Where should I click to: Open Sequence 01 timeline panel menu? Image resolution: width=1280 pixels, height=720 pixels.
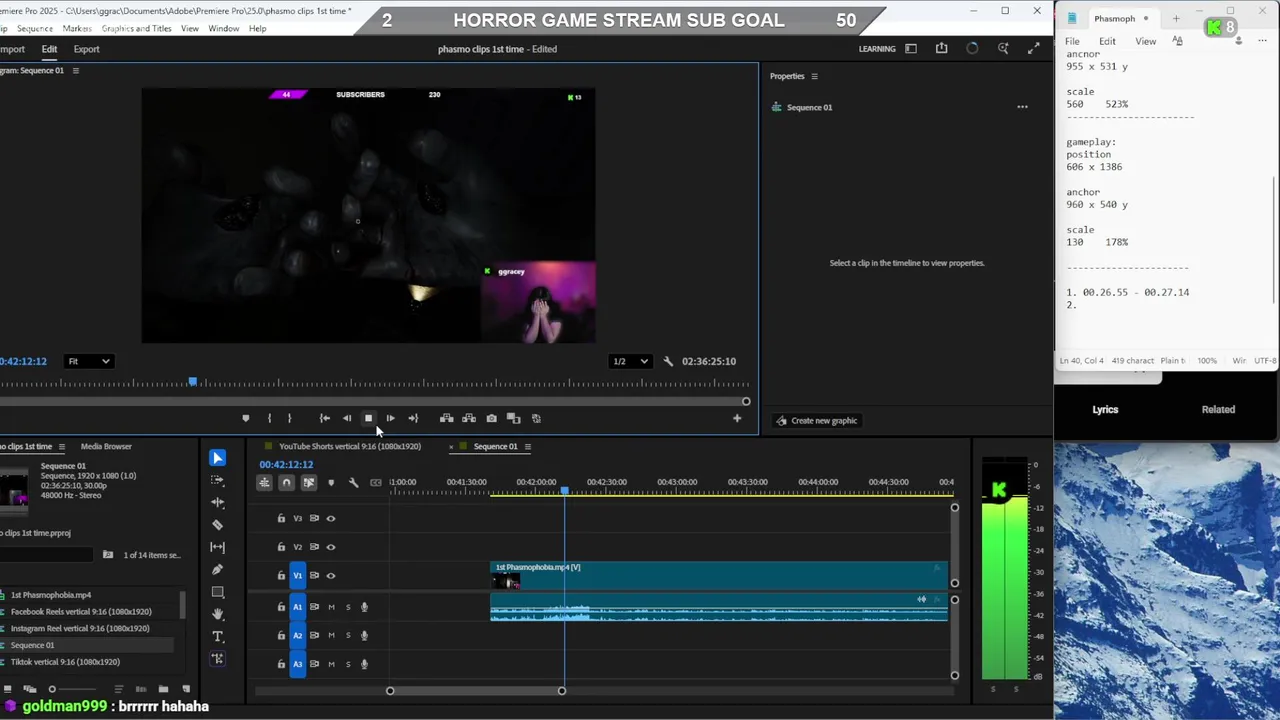click(527, 447)
